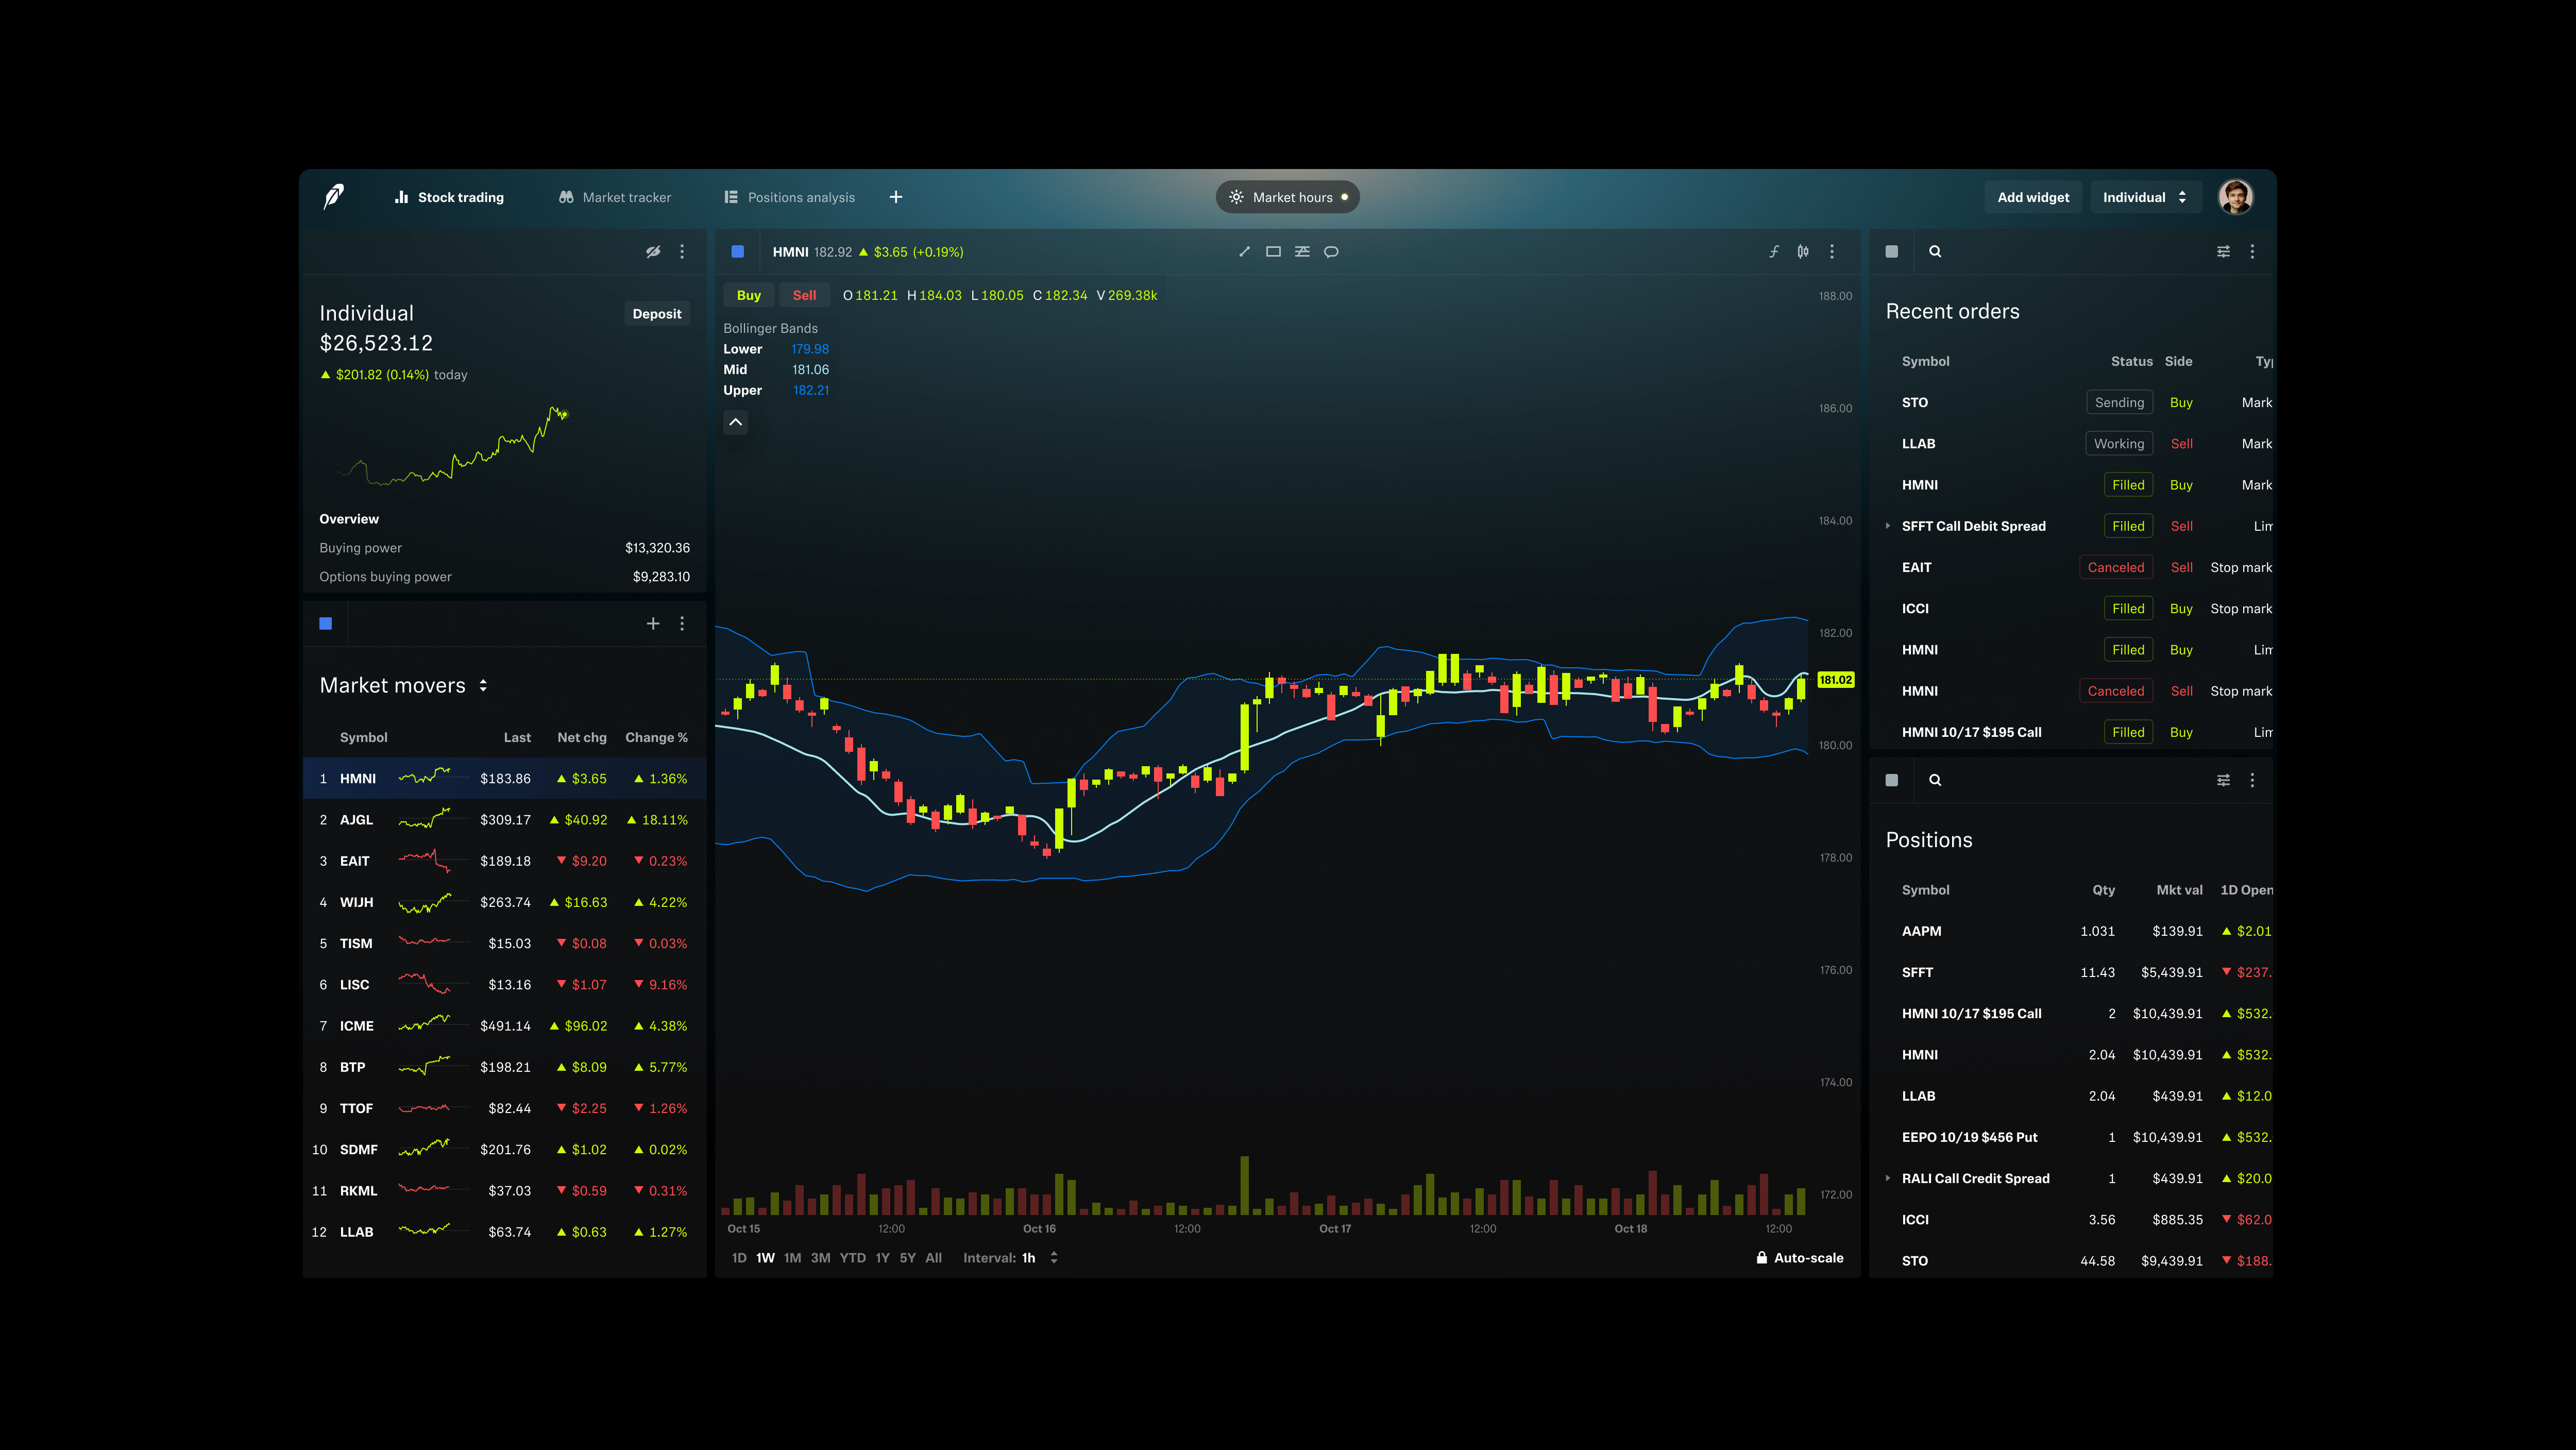Select the comment bubble annotation tool

tap(1331, 252)
